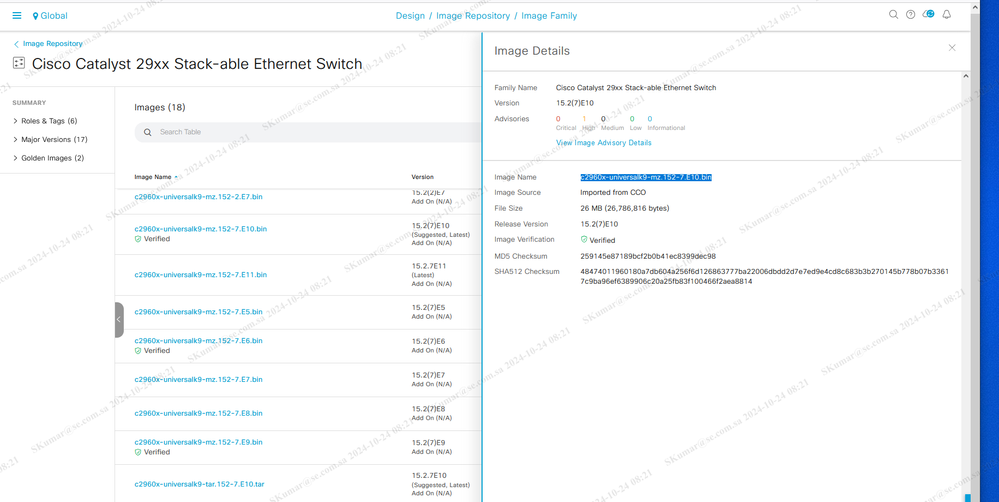Open c2960x-universalk9-mz.152-7.E7.bin image
Image resolution: width=999 pixels, height=502 pixels.
point(198,380)
